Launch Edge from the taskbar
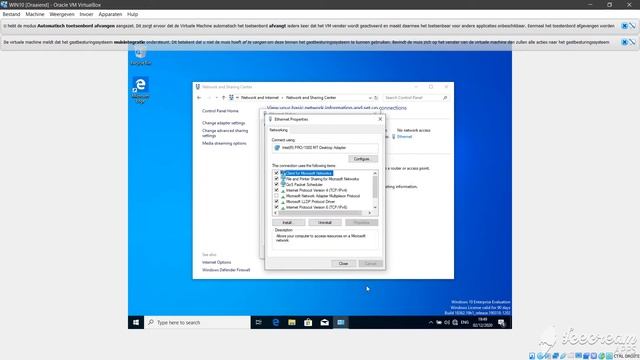This screenshot has width=640, height=360. (x=276, y=322)
